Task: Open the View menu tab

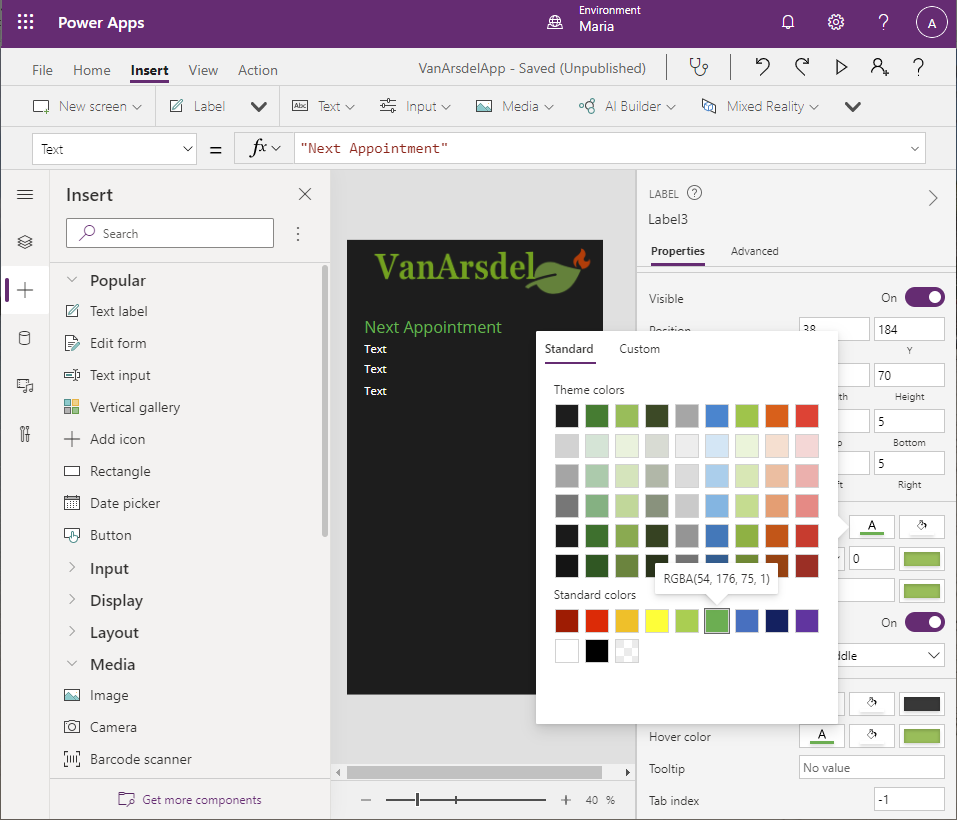Action: (x=203, y=70)
